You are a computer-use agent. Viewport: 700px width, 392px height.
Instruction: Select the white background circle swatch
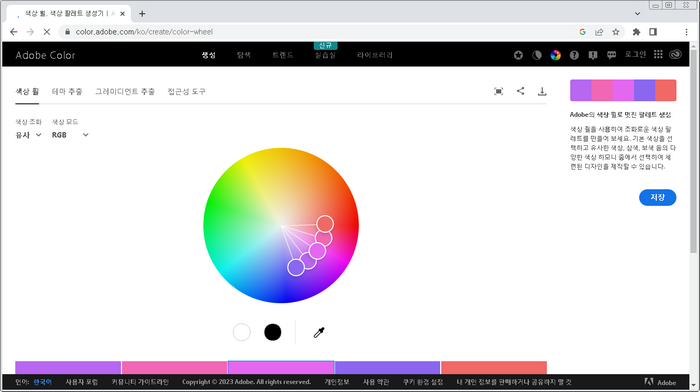242,332
